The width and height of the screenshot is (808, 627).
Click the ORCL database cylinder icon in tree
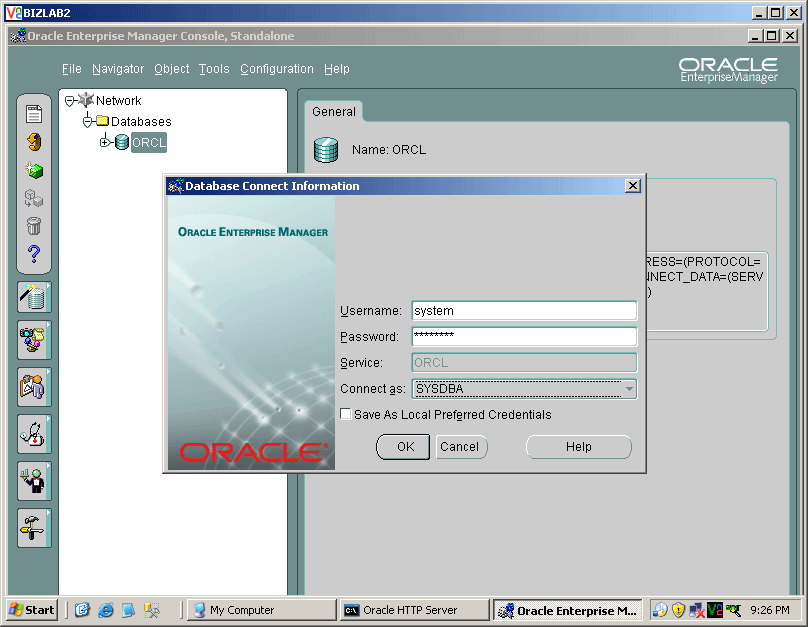point(122,142)
